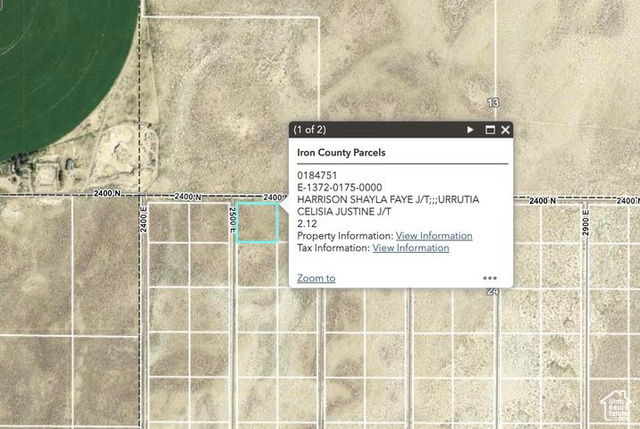Click the account number 0184751
The image size is (640, 429).
[317, 175]
